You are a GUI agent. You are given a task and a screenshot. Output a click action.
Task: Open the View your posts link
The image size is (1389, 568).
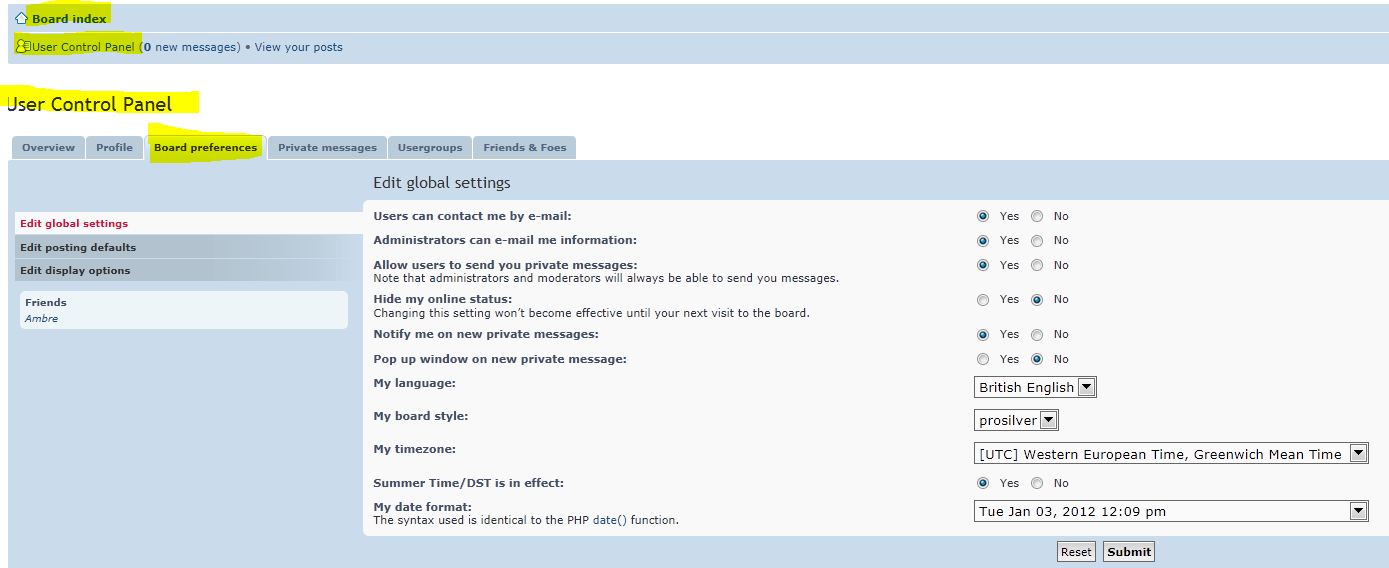pos(298,47)
